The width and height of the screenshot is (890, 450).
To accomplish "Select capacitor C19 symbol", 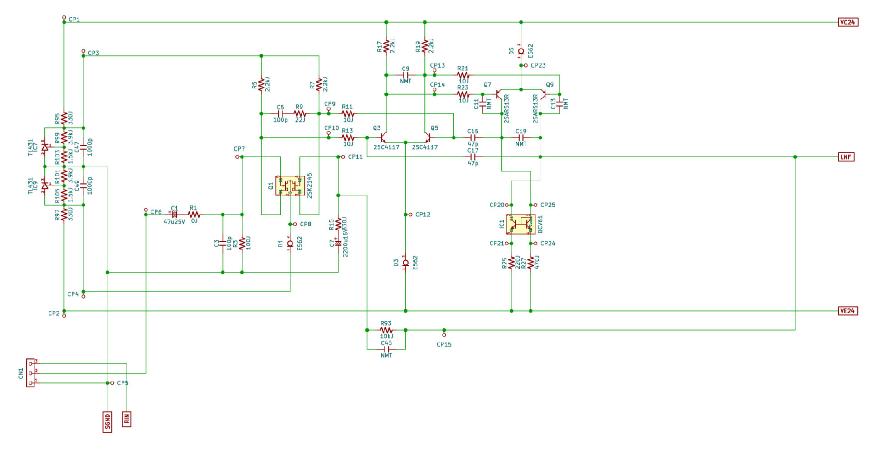I will [520, 137].
